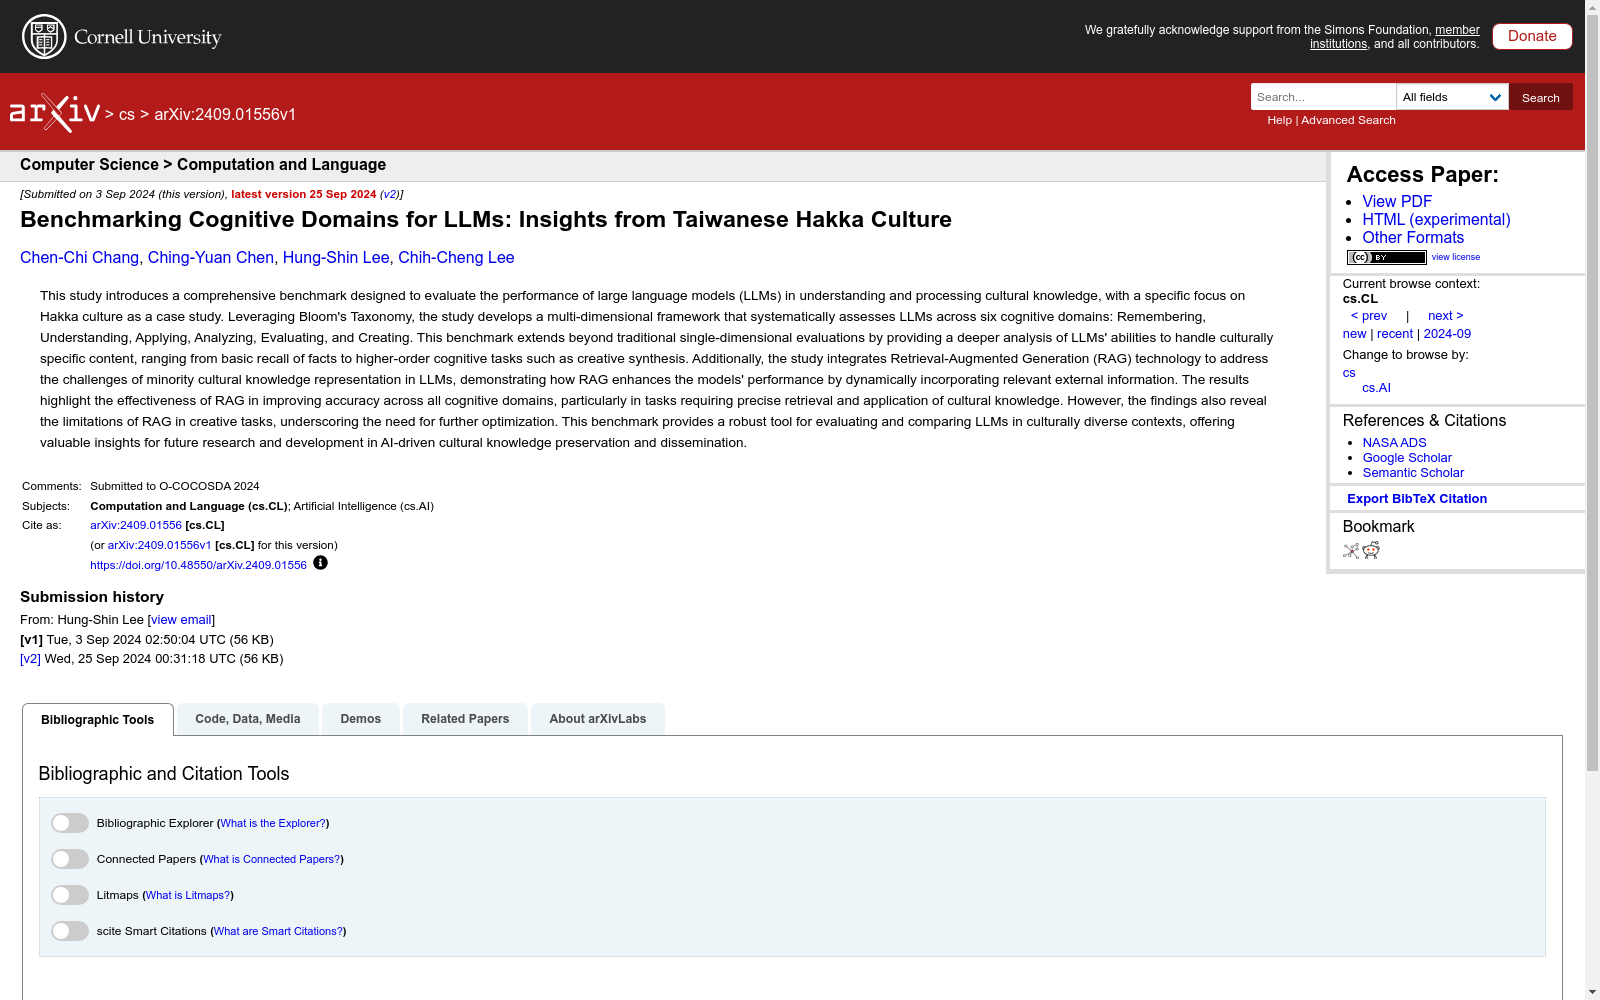The width and height of the screenshot is (1600, 1000).
Task: Bookmark with BibSonomy icon
Action: pos(1351,551)
